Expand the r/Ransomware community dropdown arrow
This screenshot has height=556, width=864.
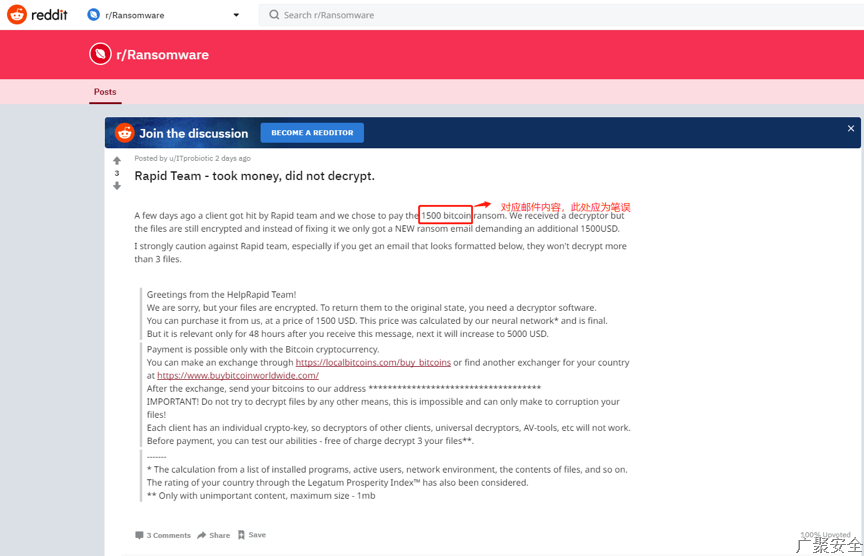pyautogui.click(x=236, y=15)
